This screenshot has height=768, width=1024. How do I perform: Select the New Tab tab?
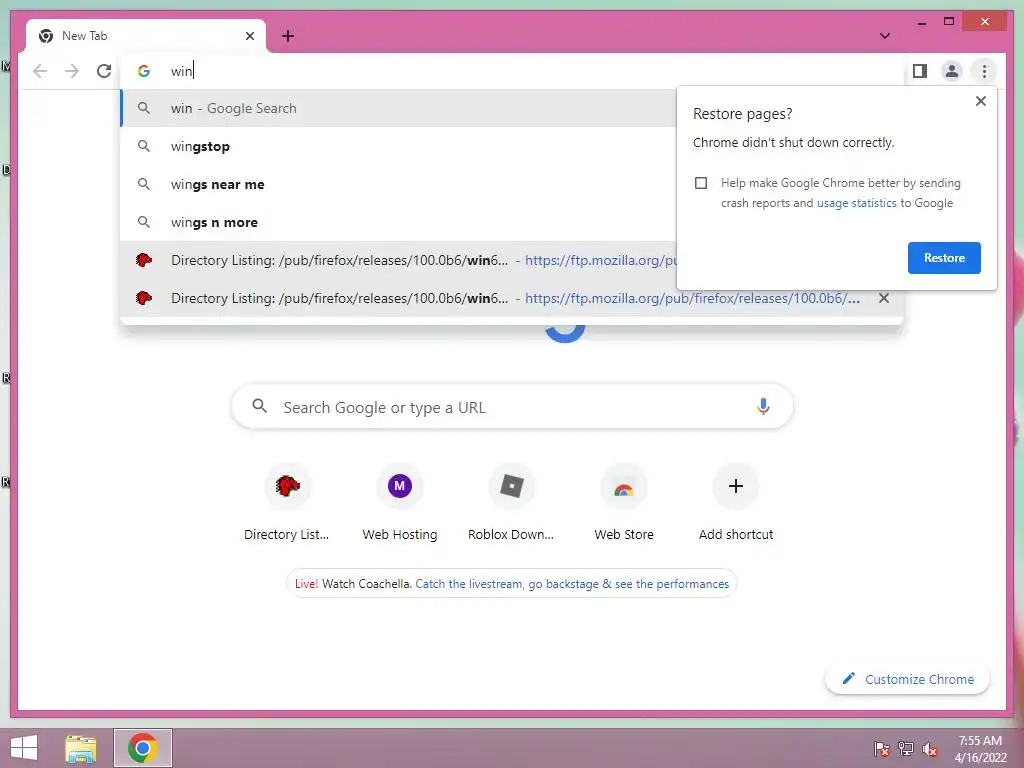pos(146,36)
